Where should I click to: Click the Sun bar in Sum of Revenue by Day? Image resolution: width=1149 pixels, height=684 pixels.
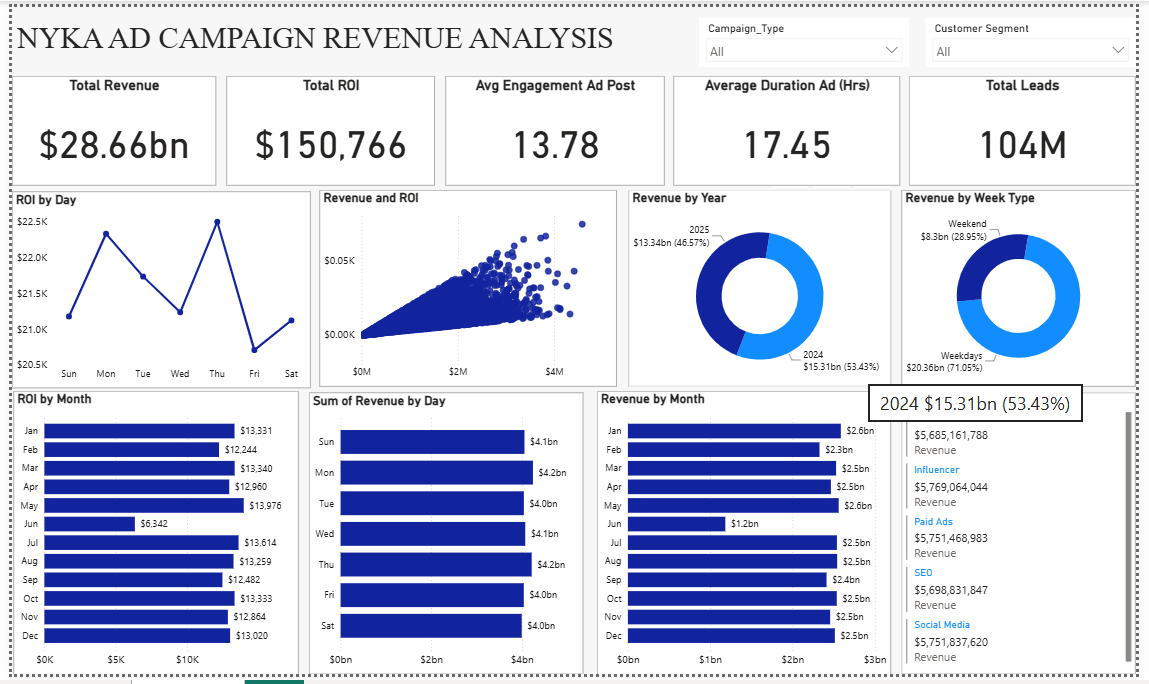432,441
